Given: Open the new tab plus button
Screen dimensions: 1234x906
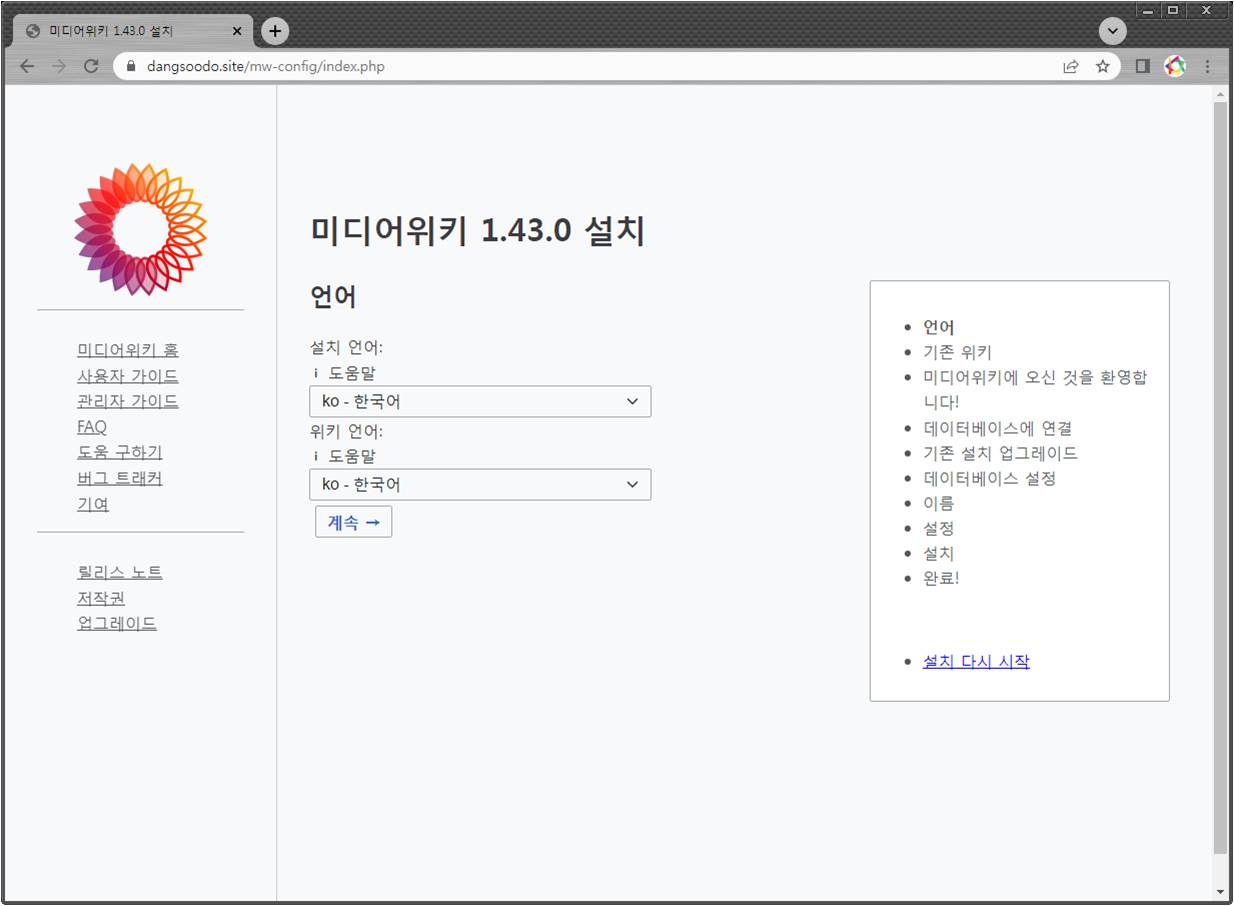Looking at the screenshot, I should click(274, 31).
